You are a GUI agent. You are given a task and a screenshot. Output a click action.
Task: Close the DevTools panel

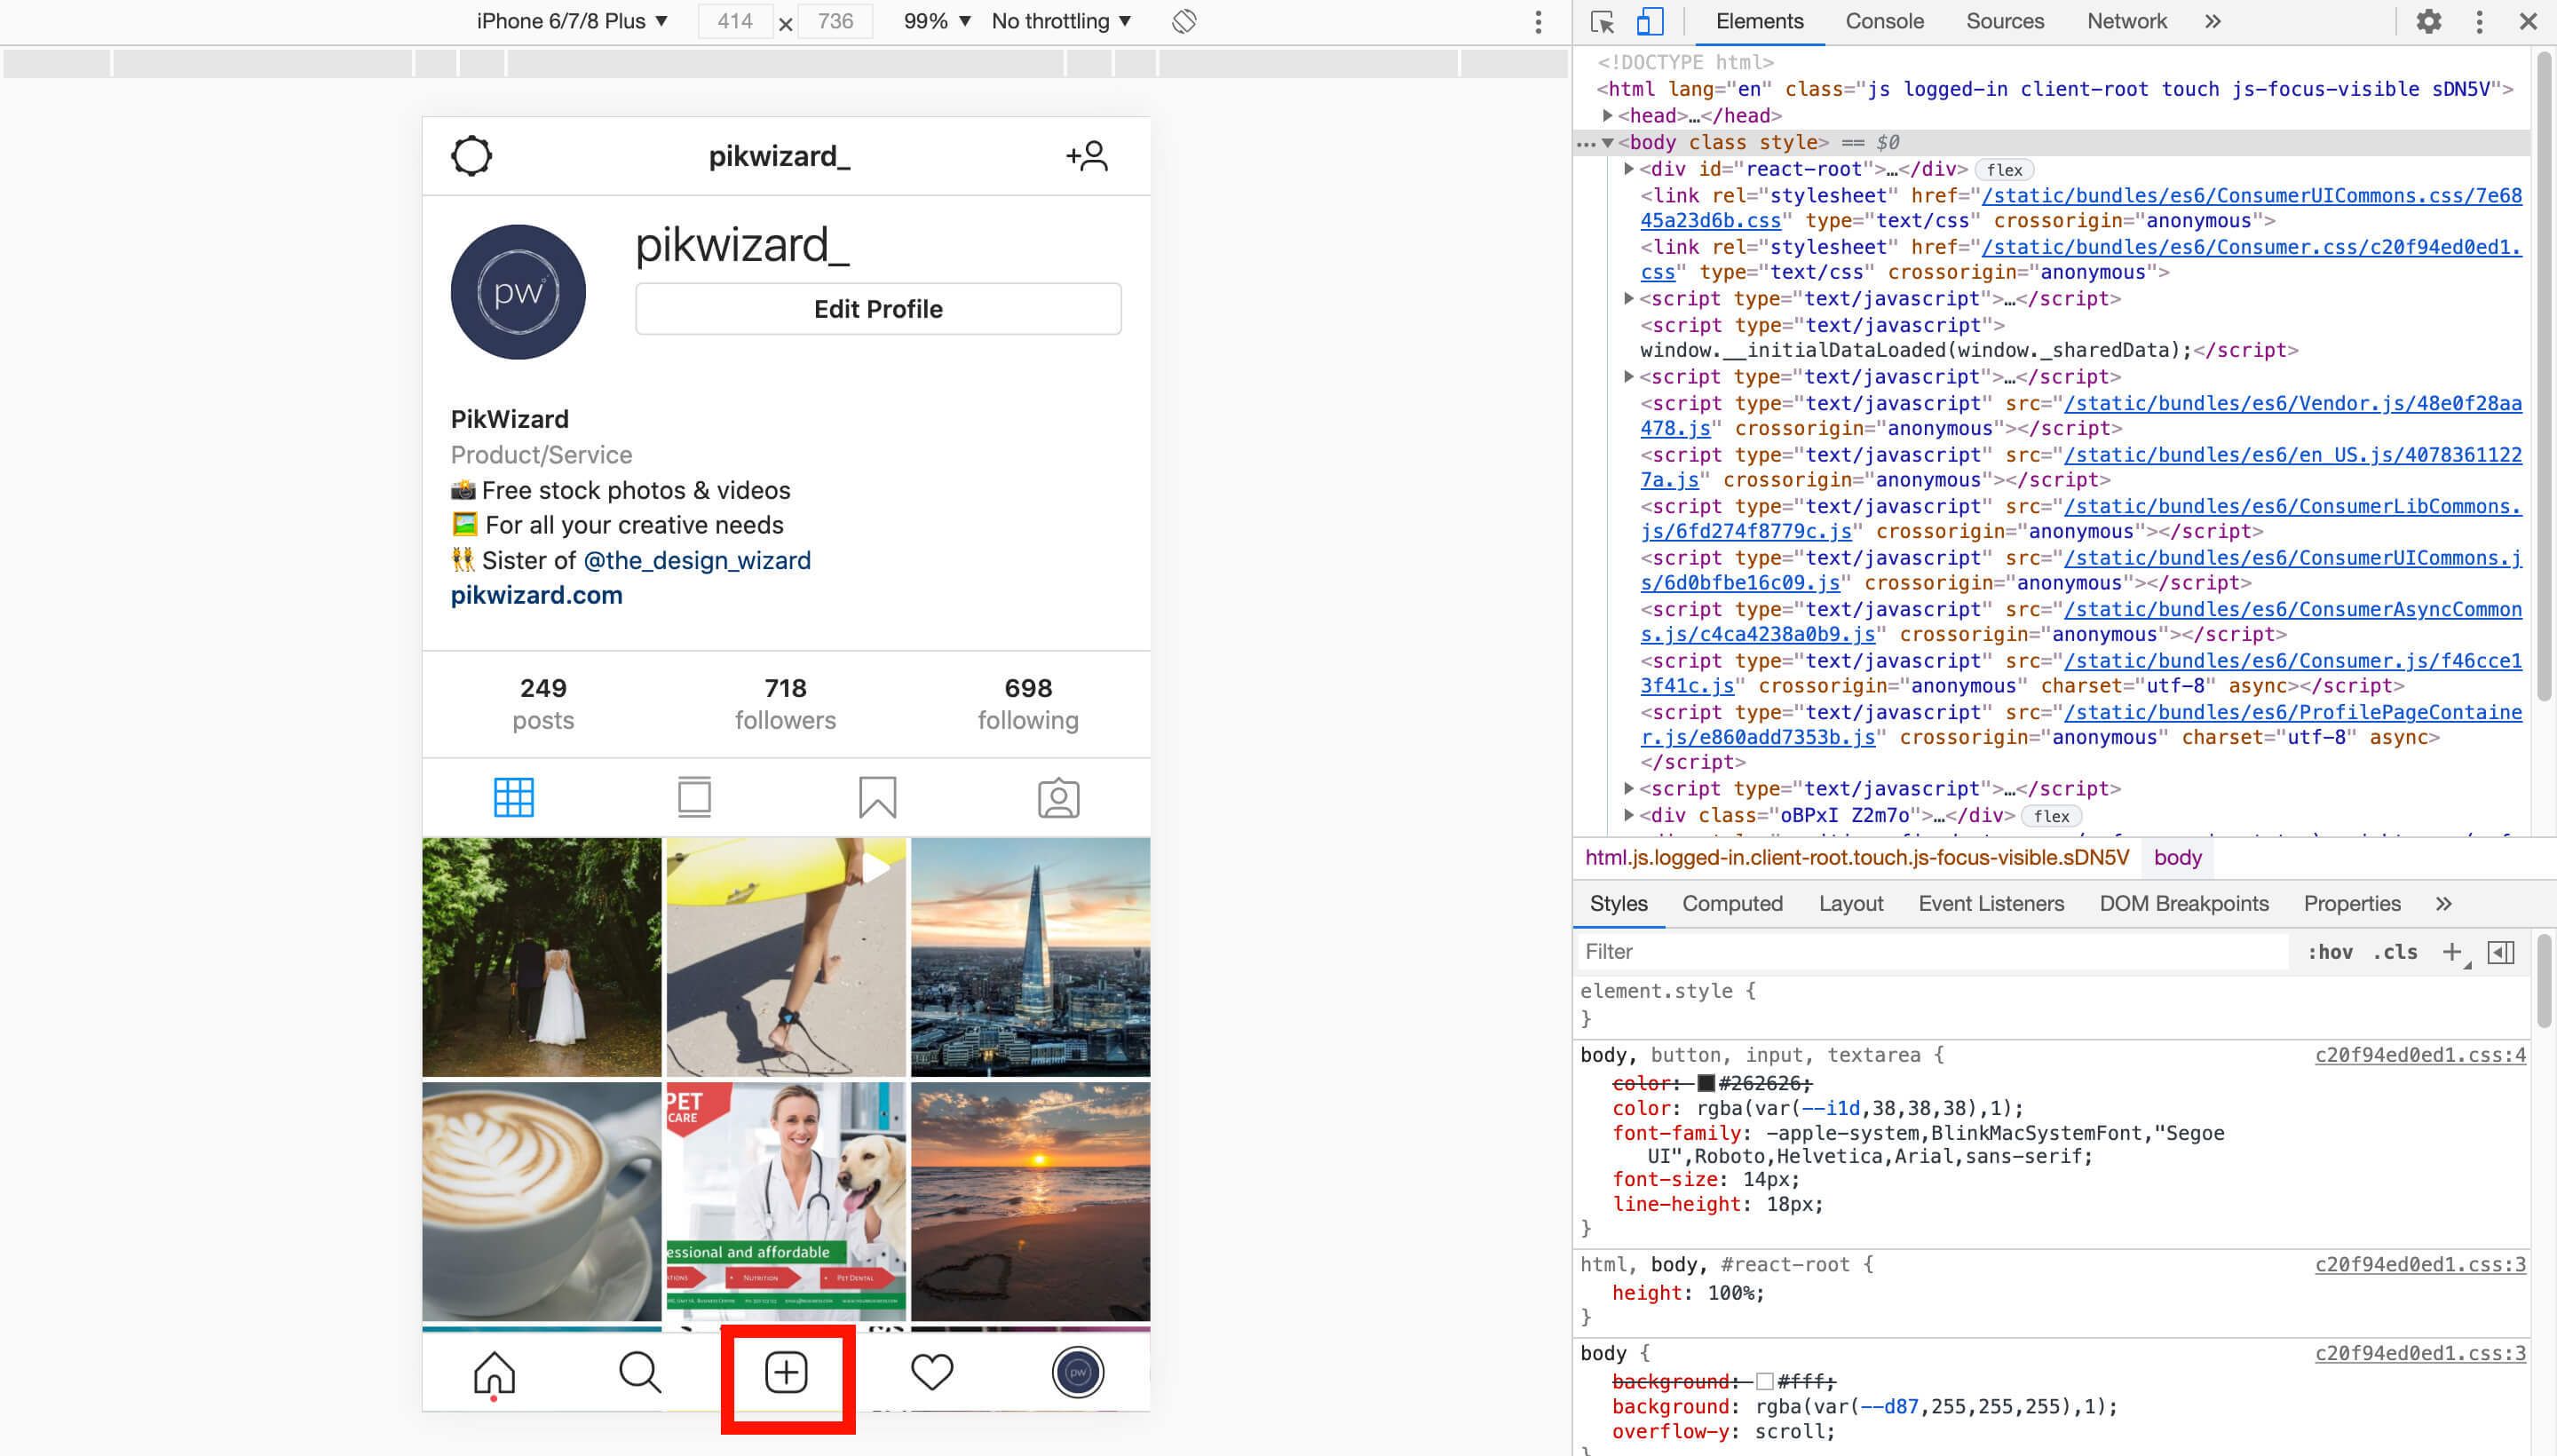coord(2528,21)
